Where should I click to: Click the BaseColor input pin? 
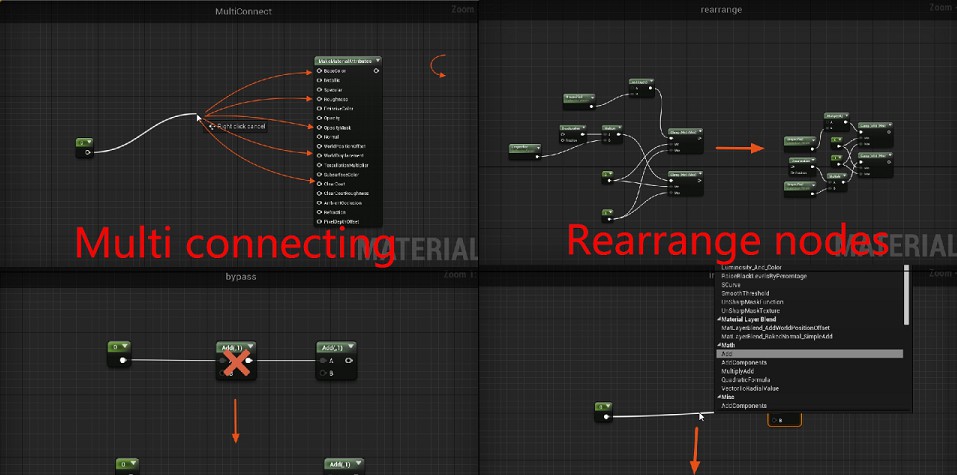[x=319, y=71]
